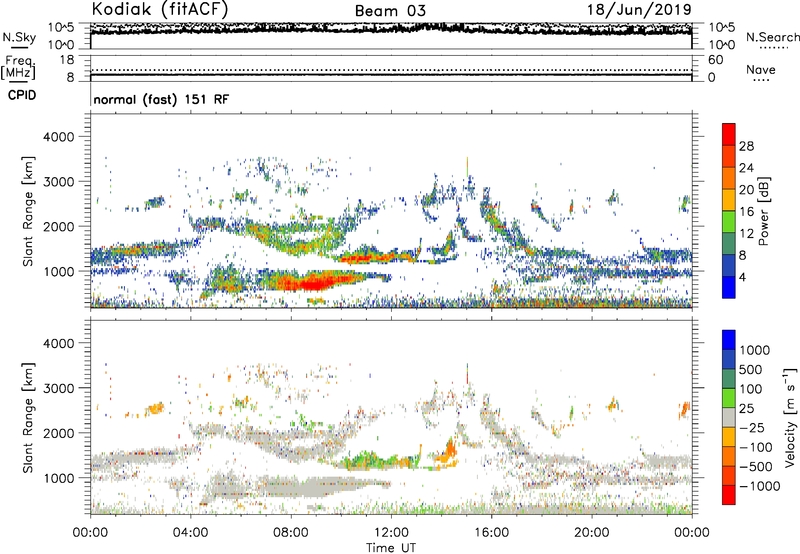The image size is (800, 554).
Task: Click the 'Nave' legend label
Action: click(761, 70)
